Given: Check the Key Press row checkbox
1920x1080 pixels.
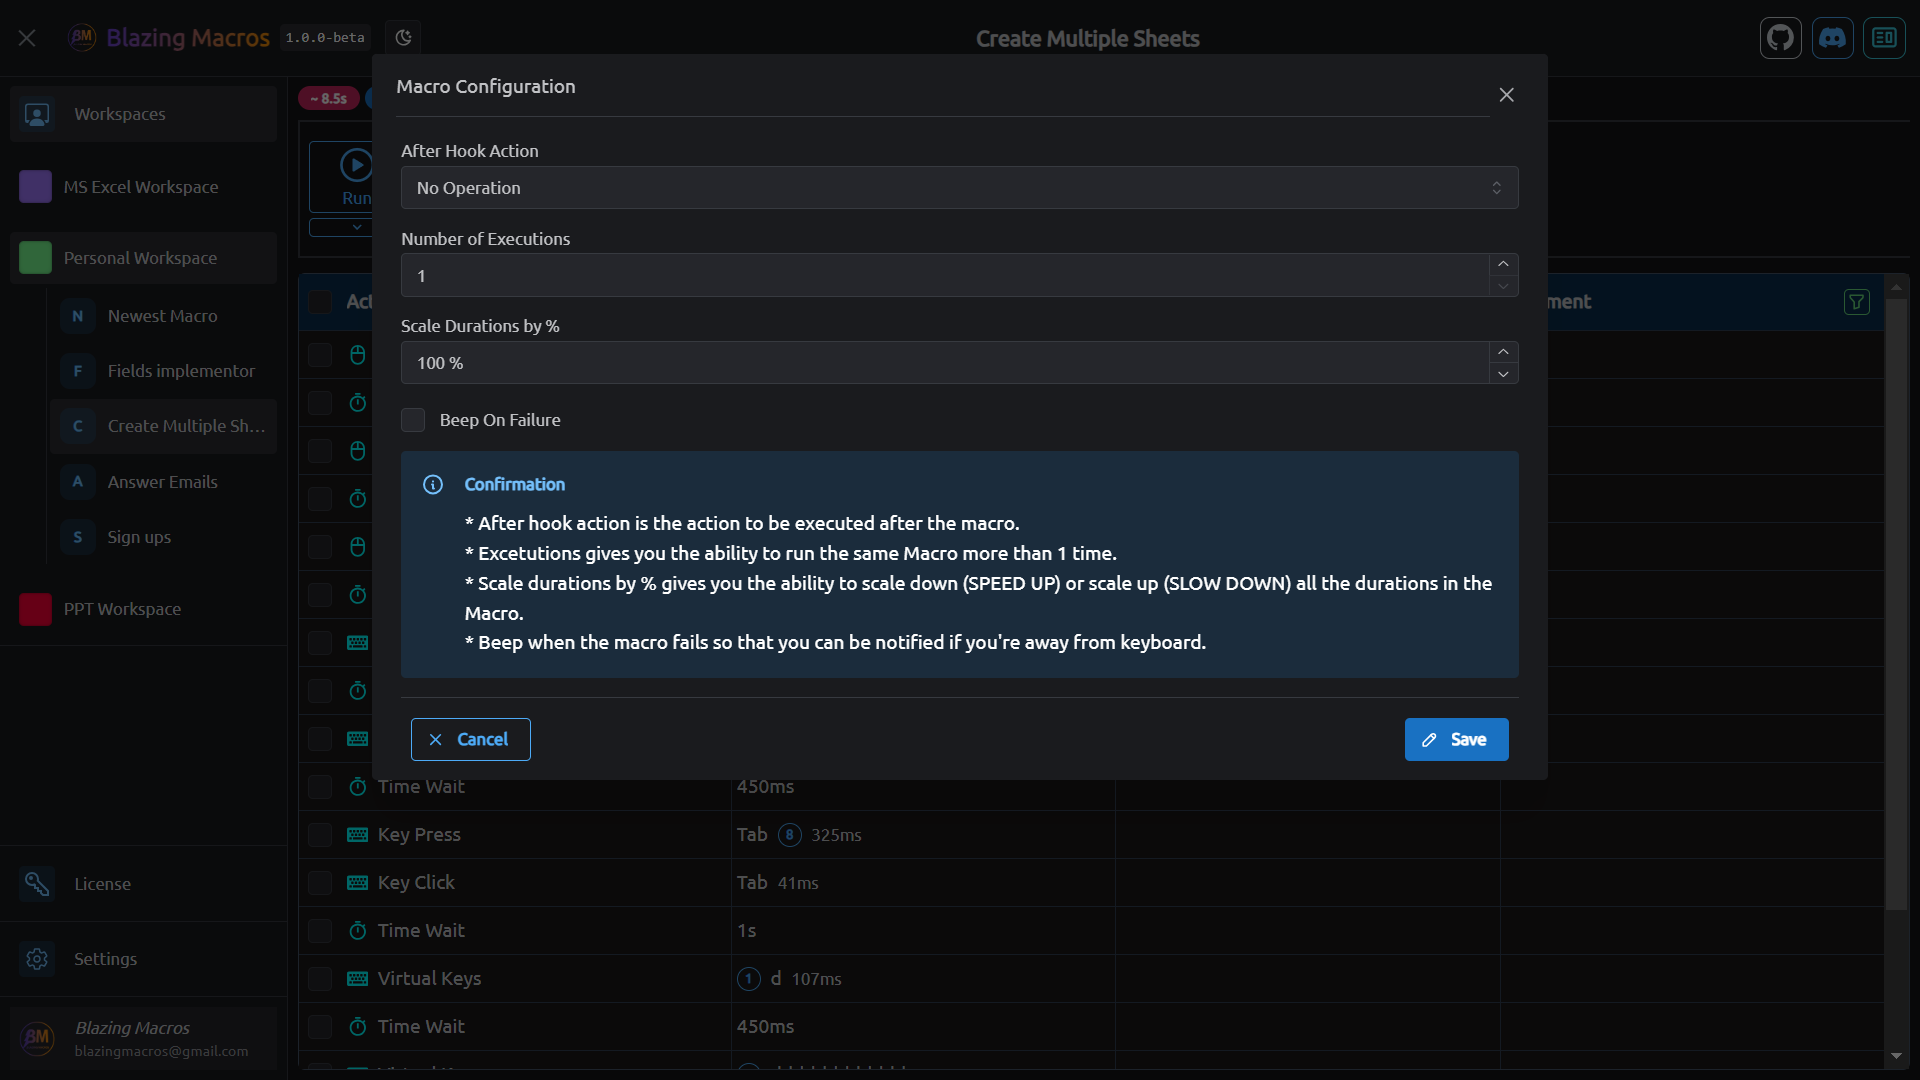Looking at the screenshot, I should pos(320,835).
